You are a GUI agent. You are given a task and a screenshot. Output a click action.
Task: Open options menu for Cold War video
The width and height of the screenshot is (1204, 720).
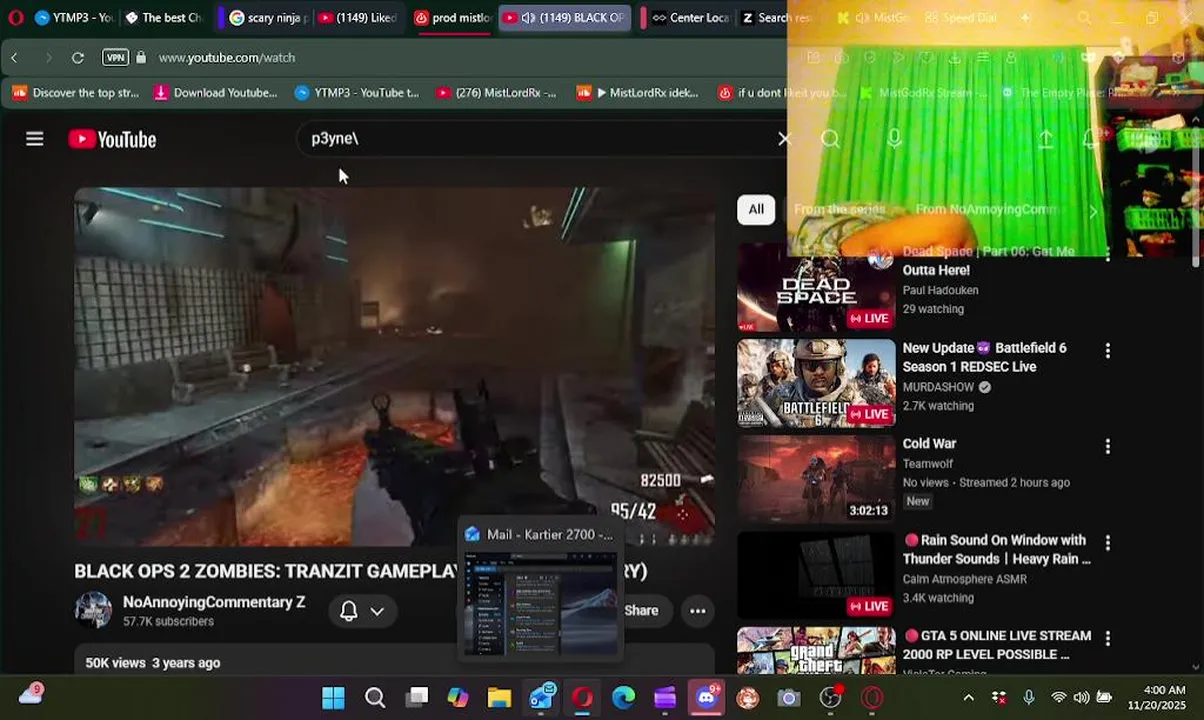(x=1107, y=447)
